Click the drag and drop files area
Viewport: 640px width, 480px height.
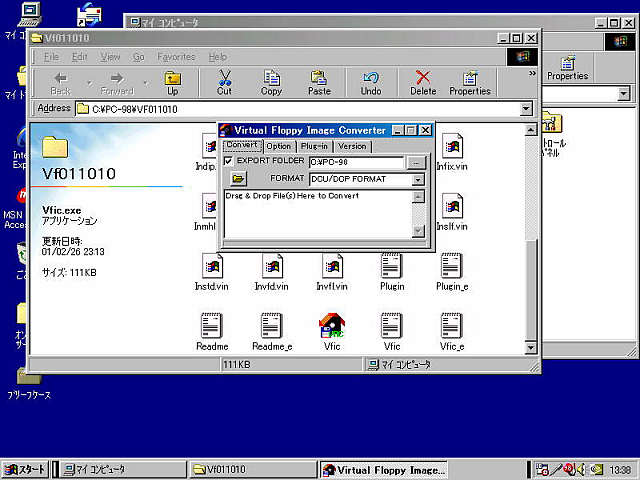[x=318, y=214]
